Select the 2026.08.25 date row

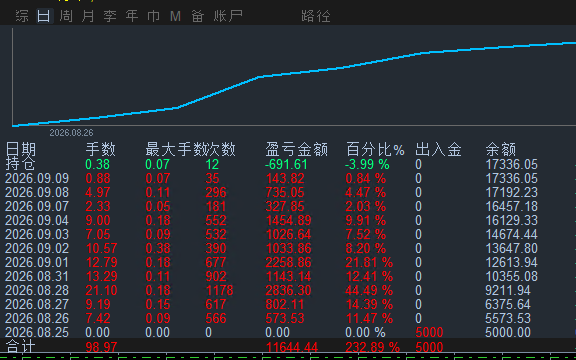(x=37, y=332)
